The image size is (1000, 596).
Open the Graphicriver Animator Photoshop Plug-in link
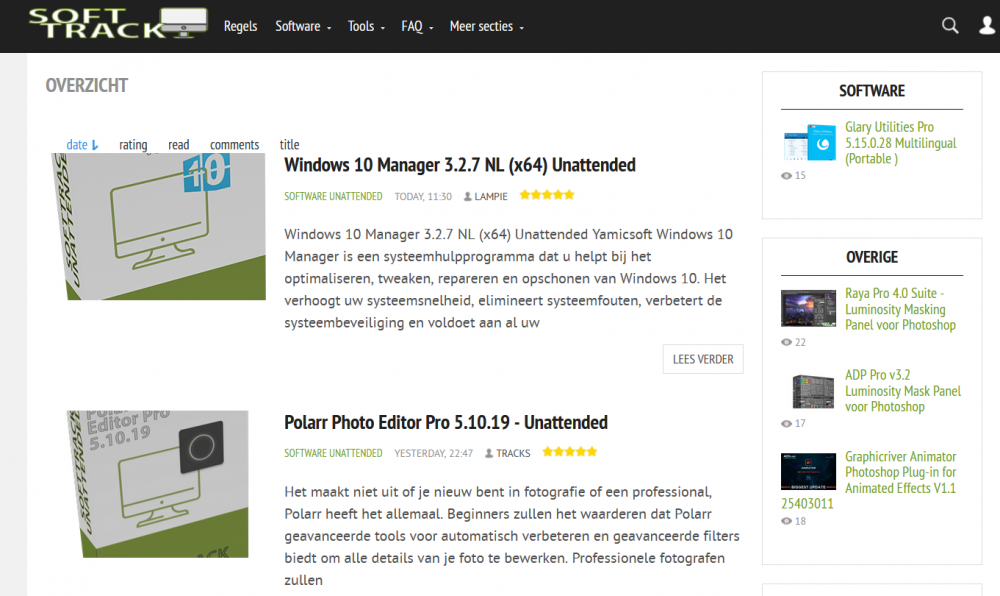click(x=900, y=472)
